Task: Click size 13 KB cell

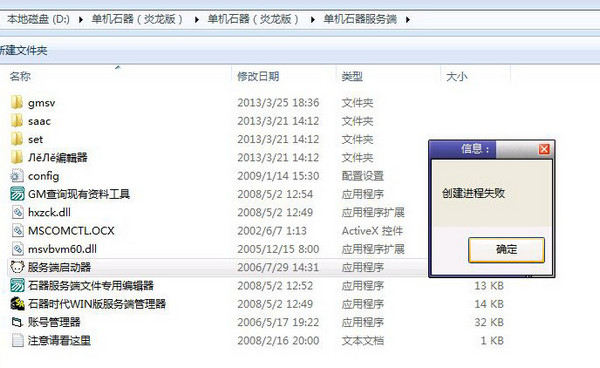Action: pos(489,286)
